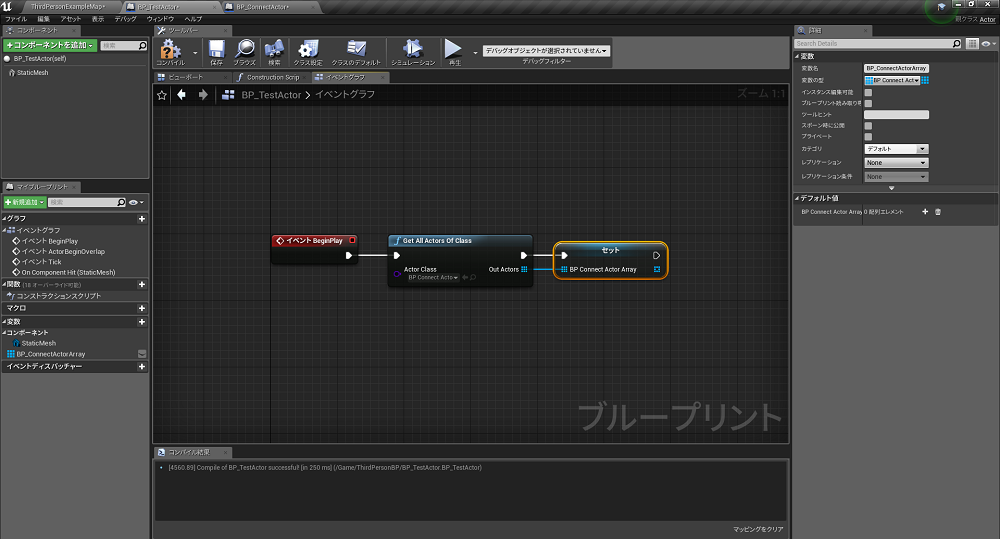Go forward with graph navigation arrow
Image resolution: width=1000 pixels, height=539 pixels.
[x=203, y=94]
